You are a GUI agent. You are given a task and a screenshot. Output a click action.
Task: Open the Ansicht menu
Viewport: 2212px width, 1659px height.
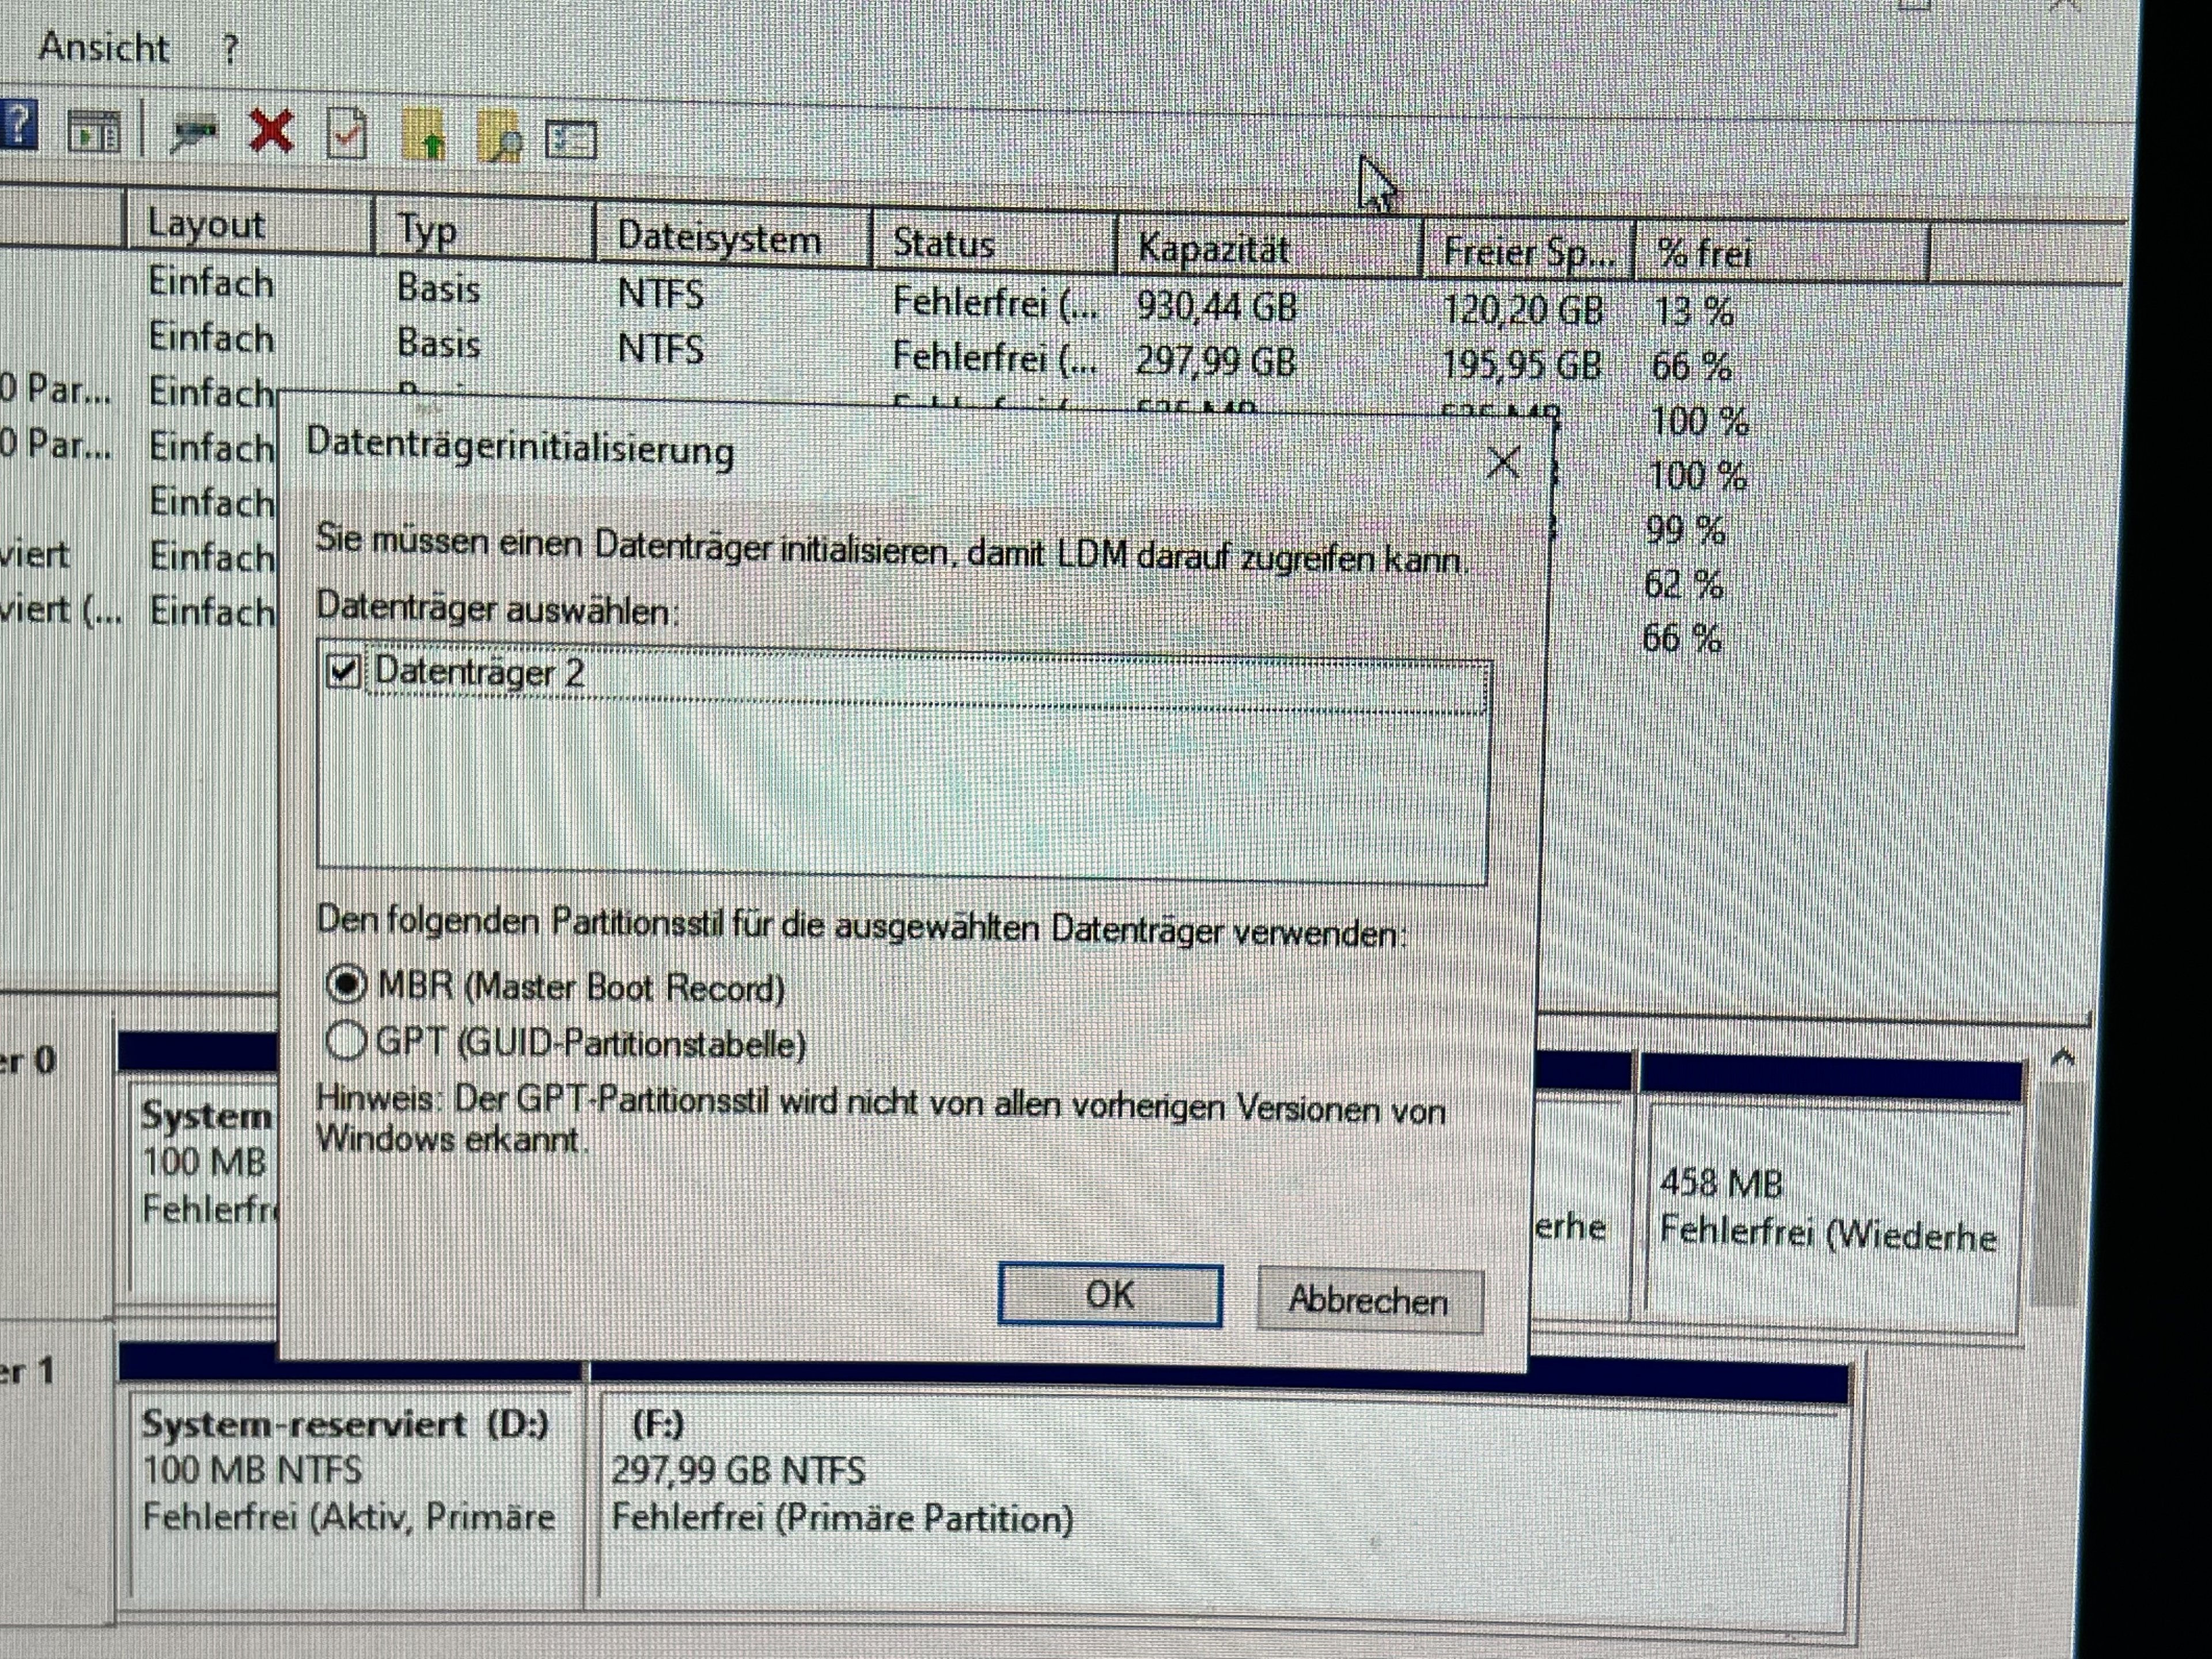tap(103, 47)
